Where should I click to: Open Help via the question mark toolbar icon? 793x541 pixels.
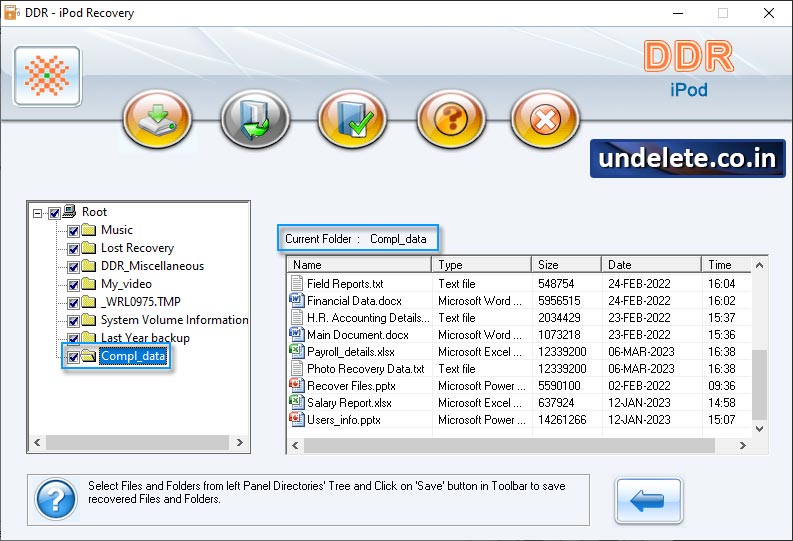(x=450, y=120)
